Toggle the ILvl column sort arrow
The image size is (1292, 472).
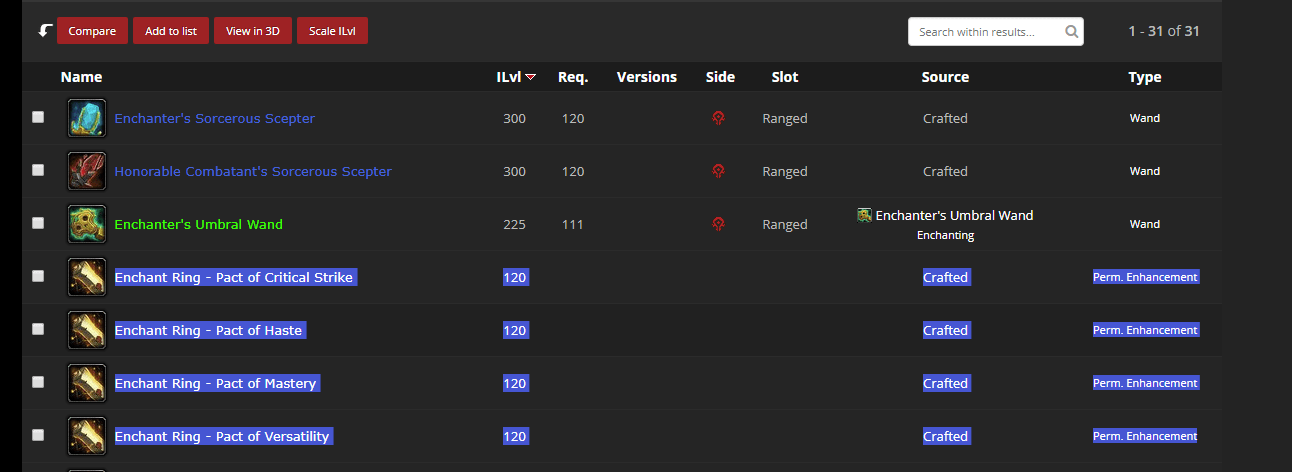point(531,77)
